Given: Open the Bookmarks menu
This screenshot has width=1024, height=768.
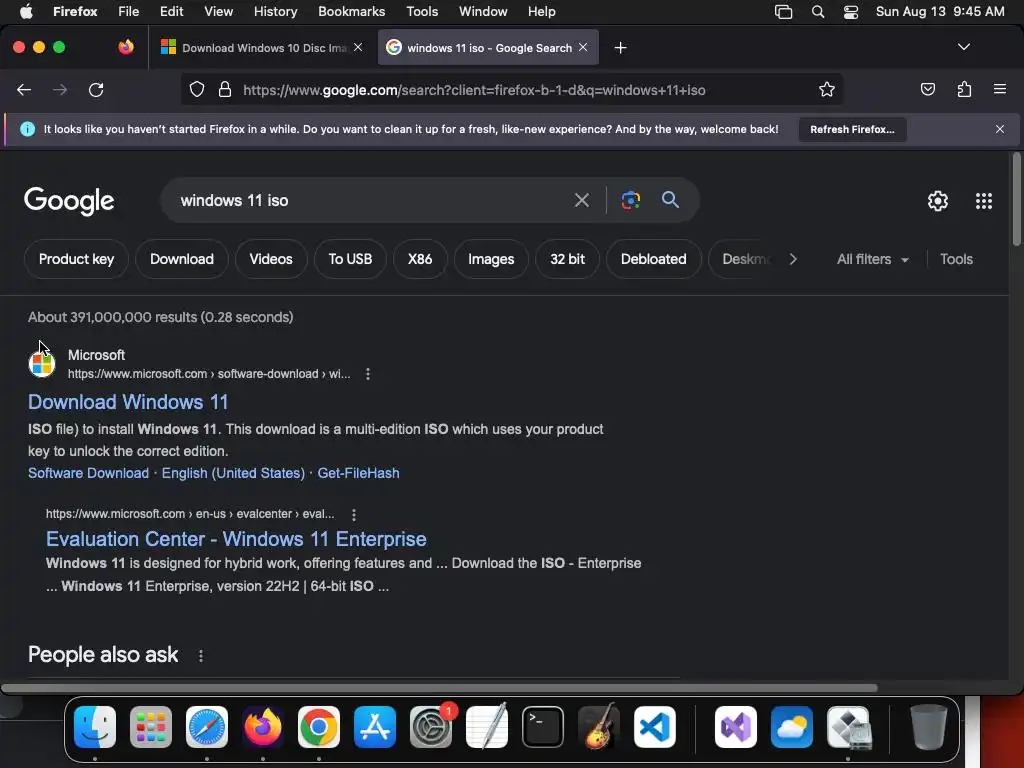Looking at the screenshot, I should click(351, 12).
